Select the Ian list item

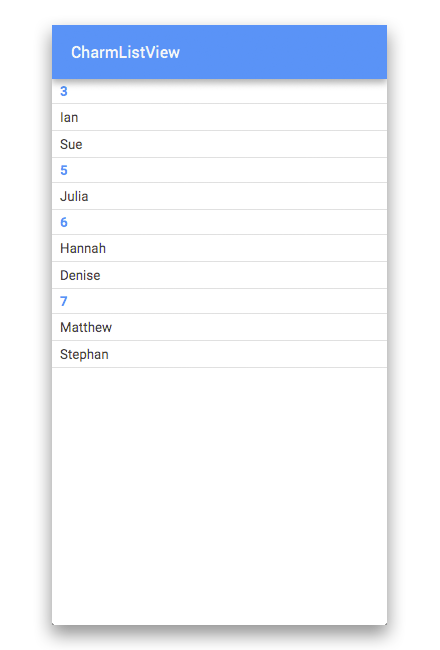tap(219, 117)
